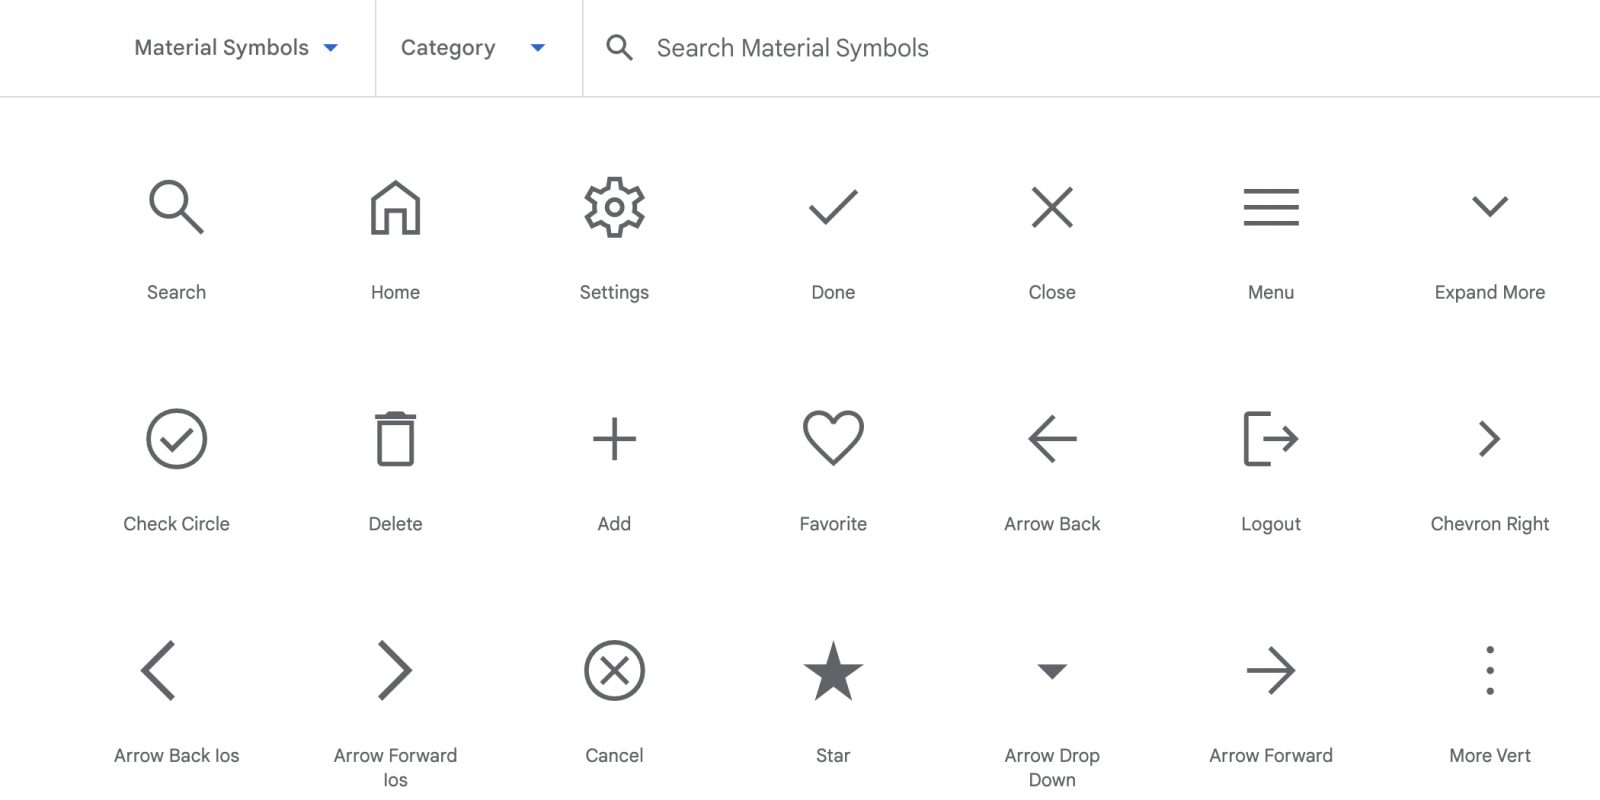Select the Expand More chevron icon
Image resolution: width=1600 pixels, height=800 pixels.
(x=1490, y=207)
